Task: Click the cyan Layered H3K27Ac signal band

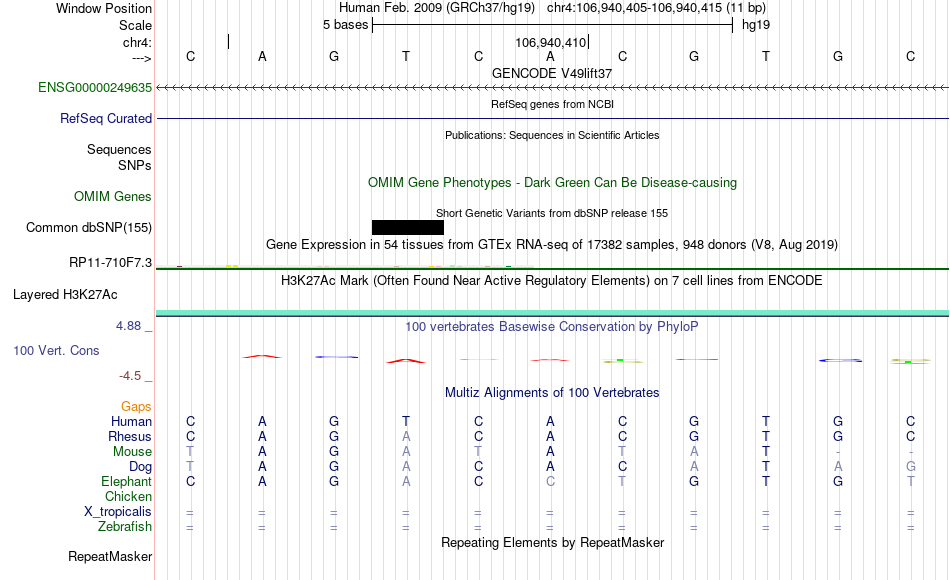Action: [x=552, y=313]
